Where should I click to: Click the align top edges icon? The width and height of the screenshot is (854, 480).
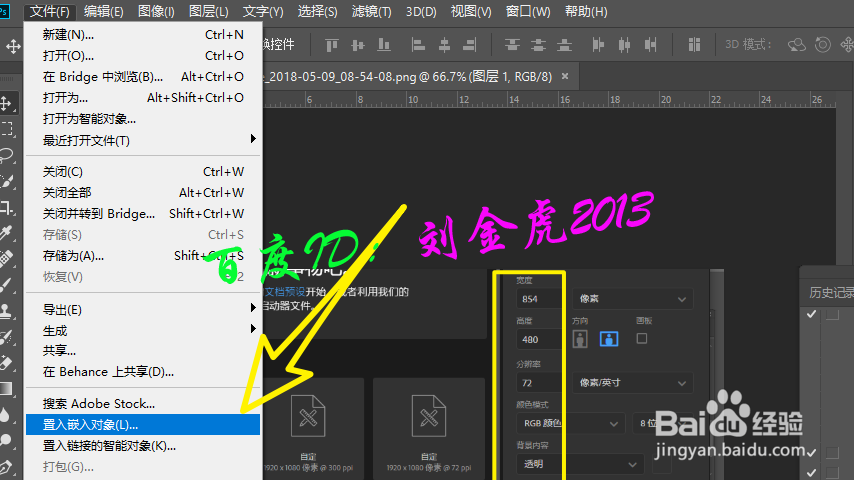coord(332,45)
